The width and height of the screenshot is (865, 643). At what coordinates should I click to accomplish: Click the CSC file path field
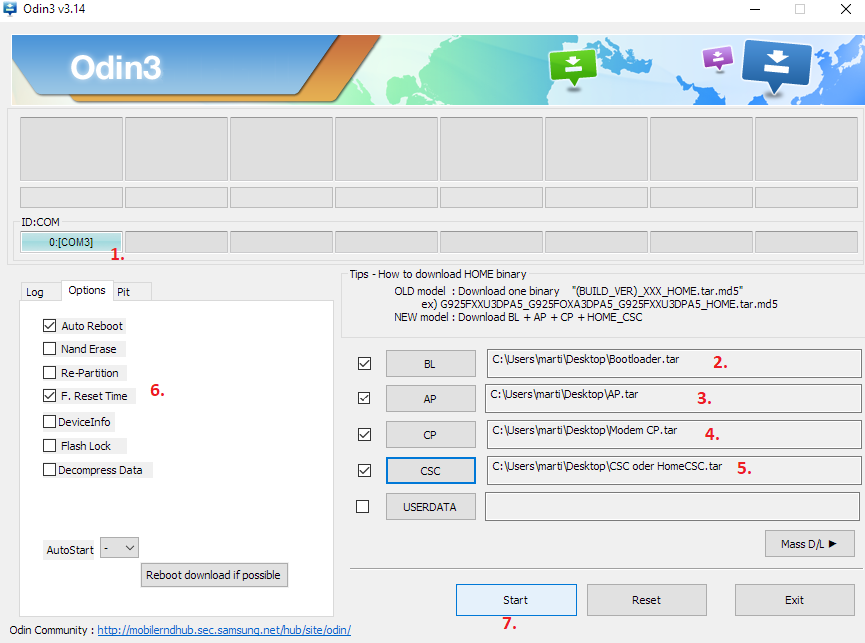672,469
